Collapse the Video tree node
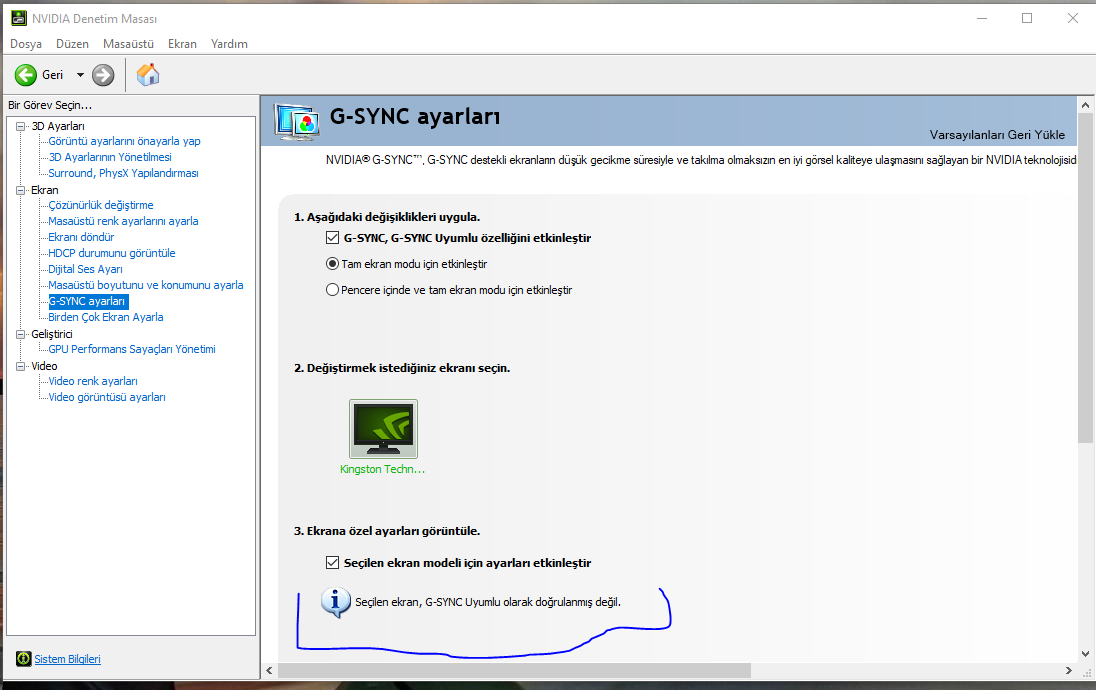Image resolution: width=1096 pixels, height=690 pixels. coord(20,366)
